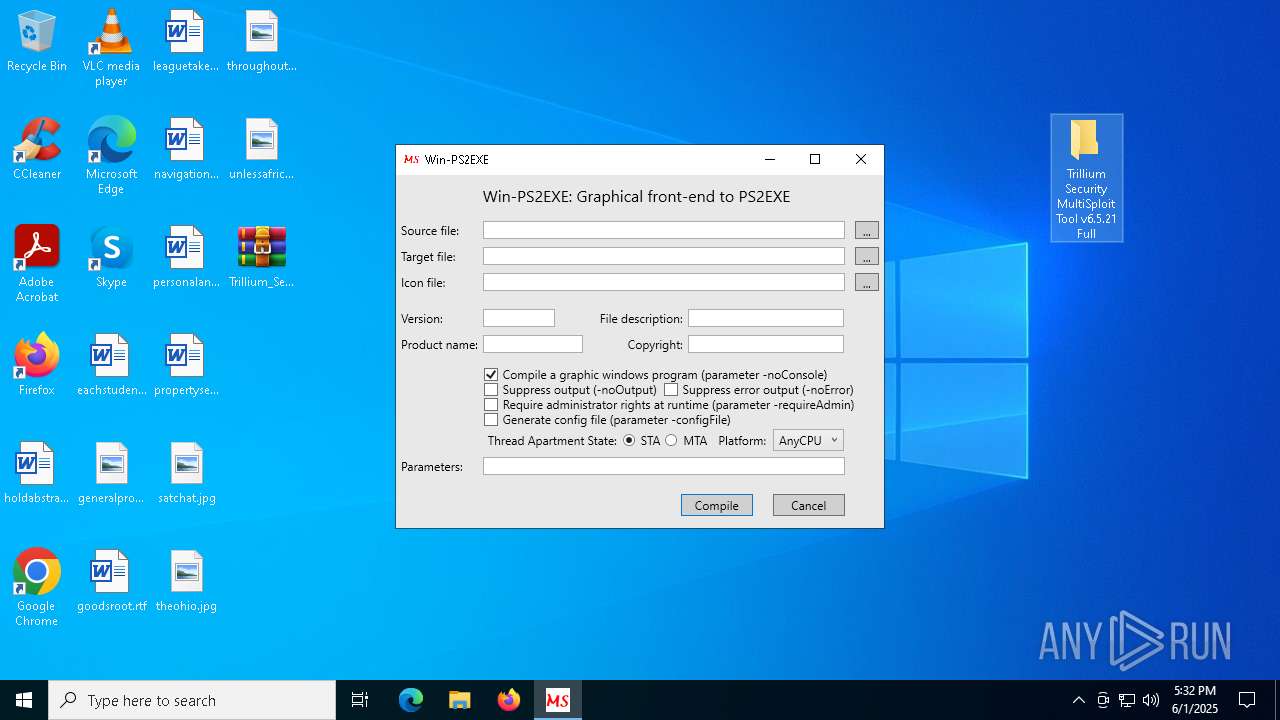Focus the Product name input field
The width and height of the screenshot is (1280, 720).
click(533, 344)
